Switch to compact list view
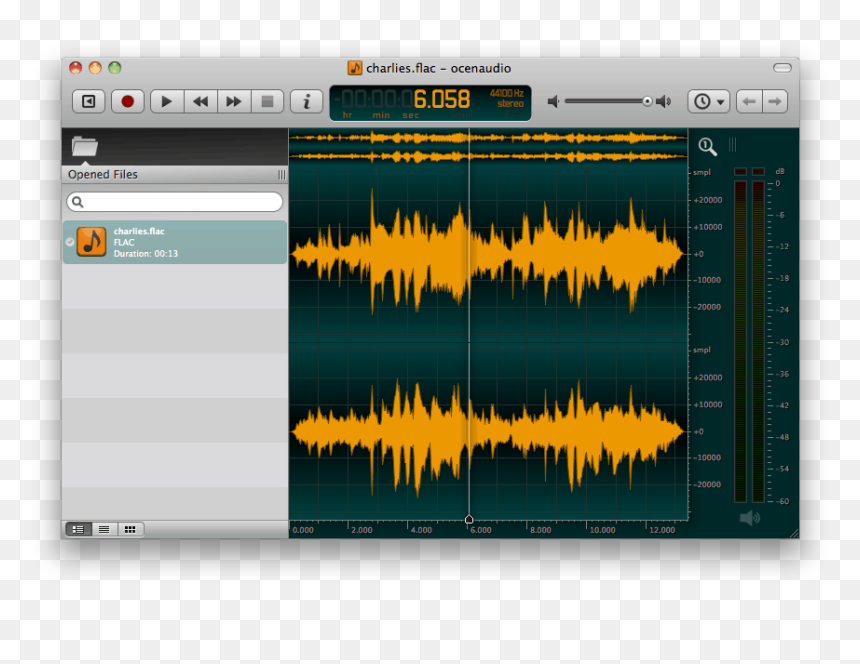The height and width of the screenshot is (664, 860). [104, 529]
